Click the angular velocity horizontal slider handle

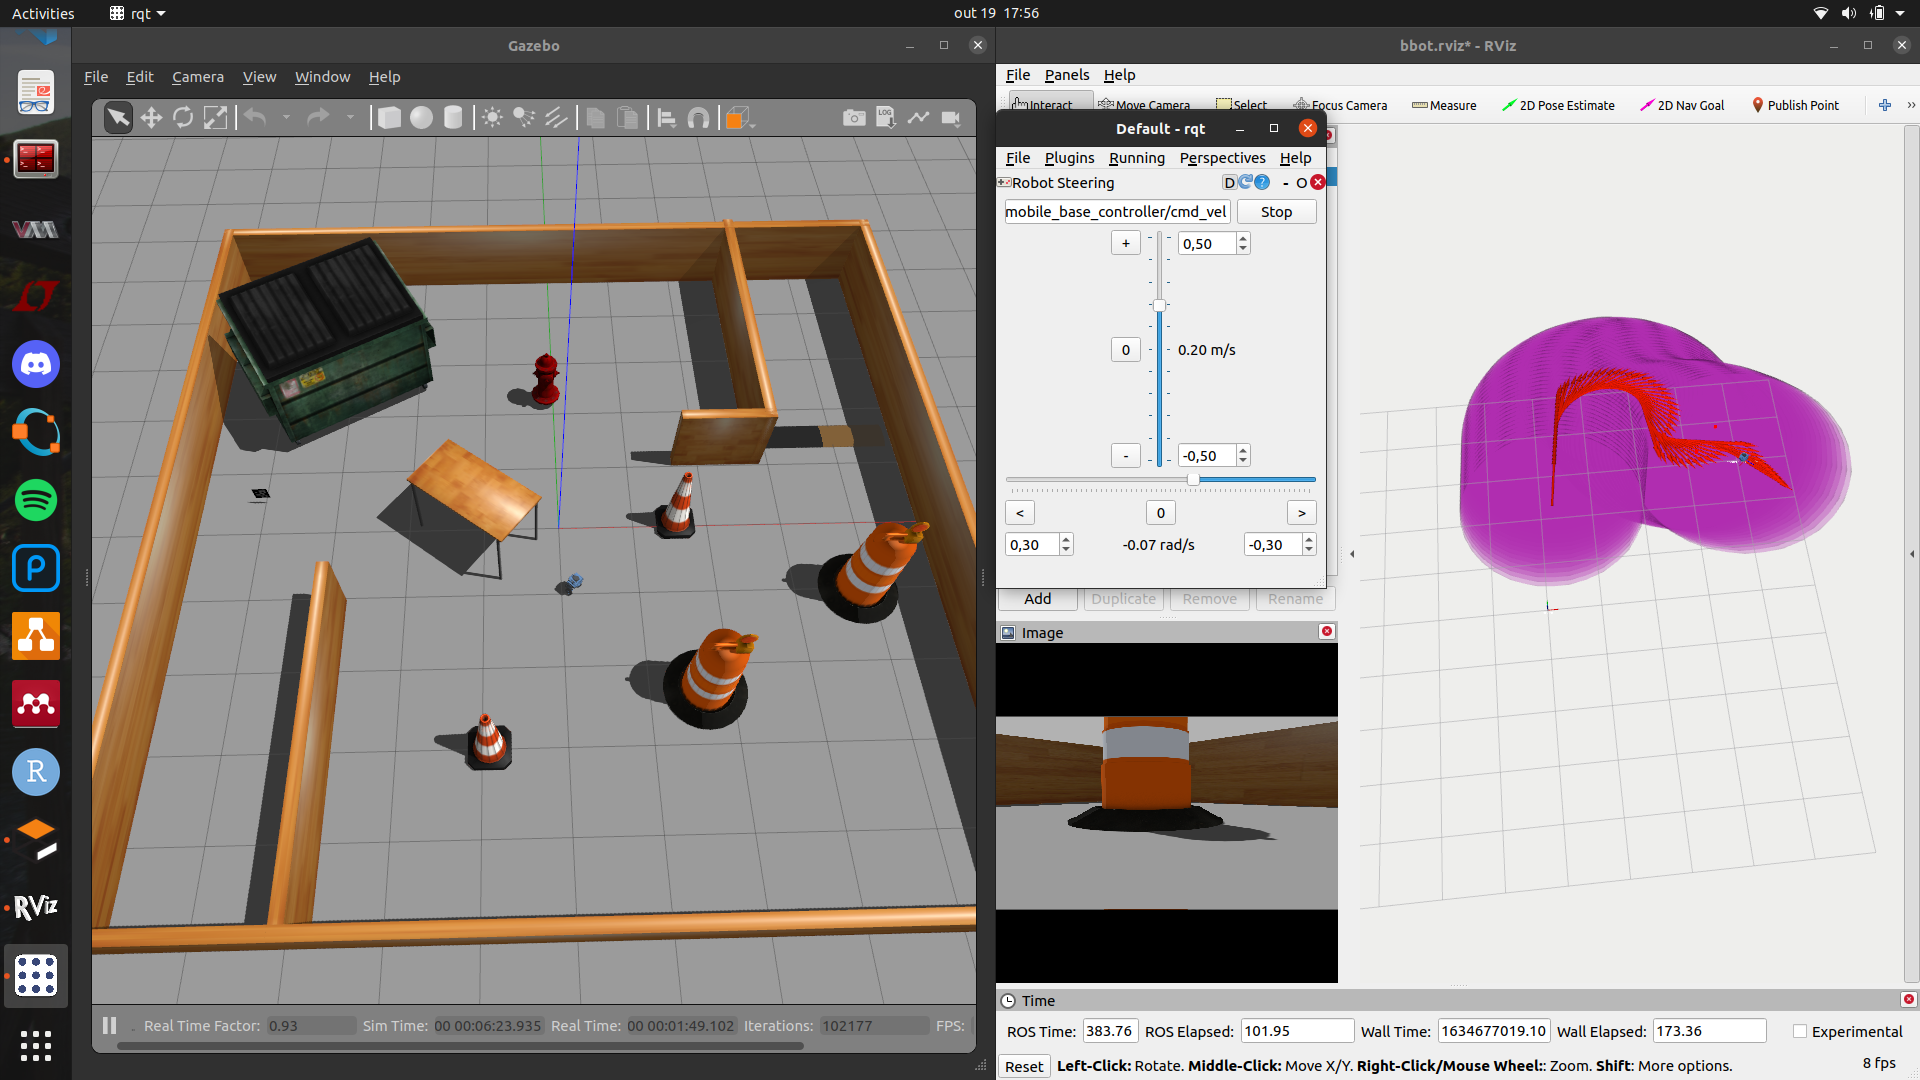point(1193,480)
